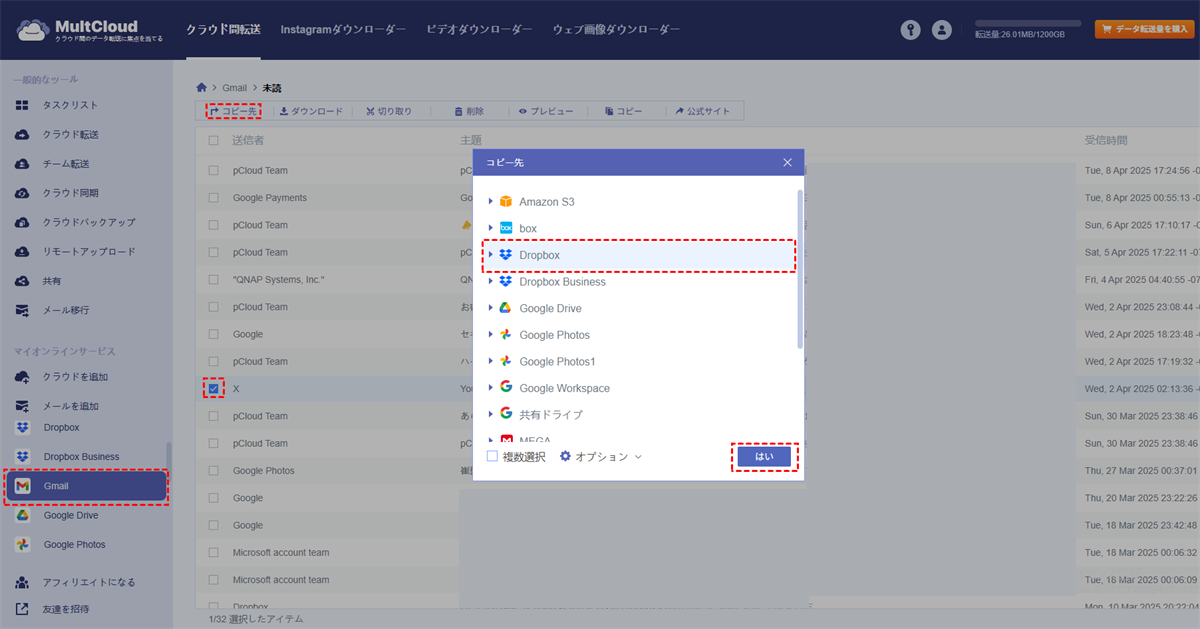1200x629 pixels.
Task: Click the オプション gear icon
Action: click(565, 456)
